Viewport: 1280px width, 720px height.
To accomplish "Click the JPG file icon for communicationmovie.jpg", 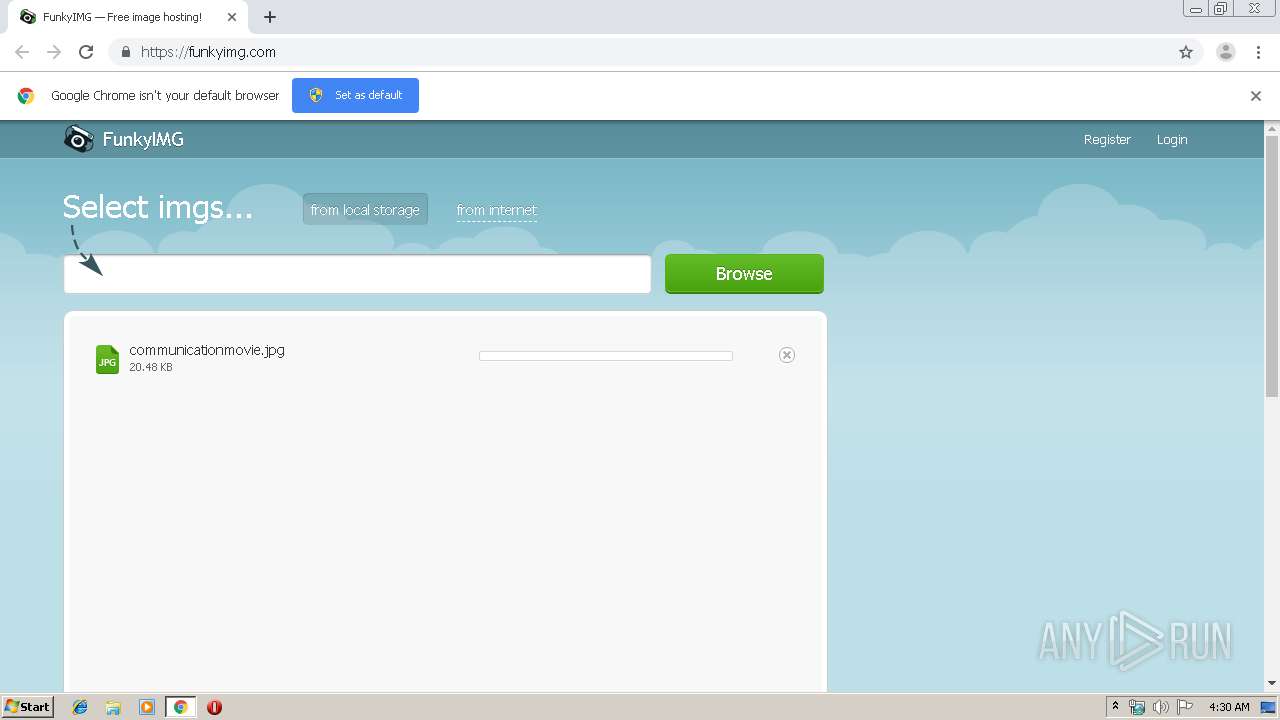I will click(x=107, y=359).
